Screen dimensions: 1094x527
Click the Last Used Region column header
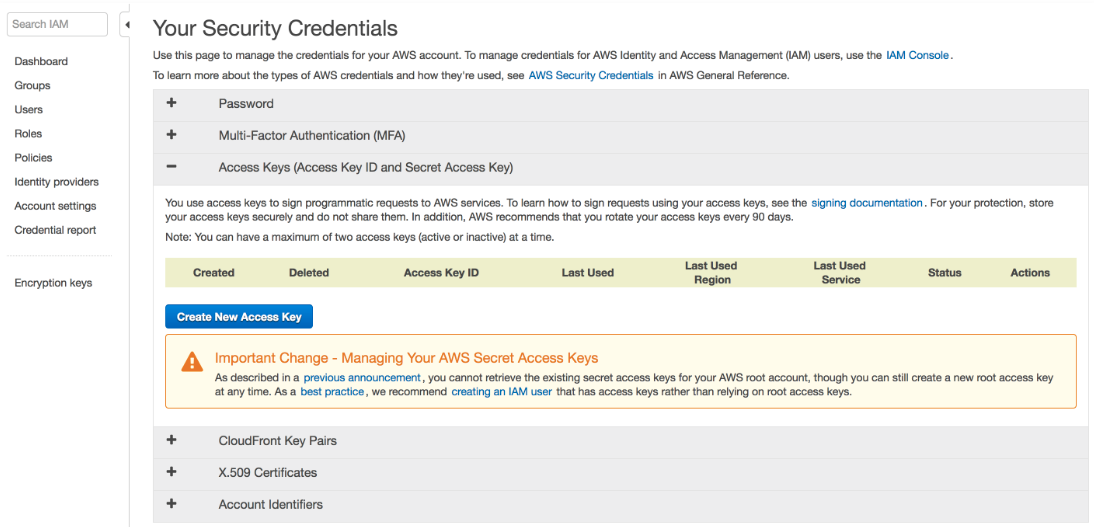pos(711,273)
